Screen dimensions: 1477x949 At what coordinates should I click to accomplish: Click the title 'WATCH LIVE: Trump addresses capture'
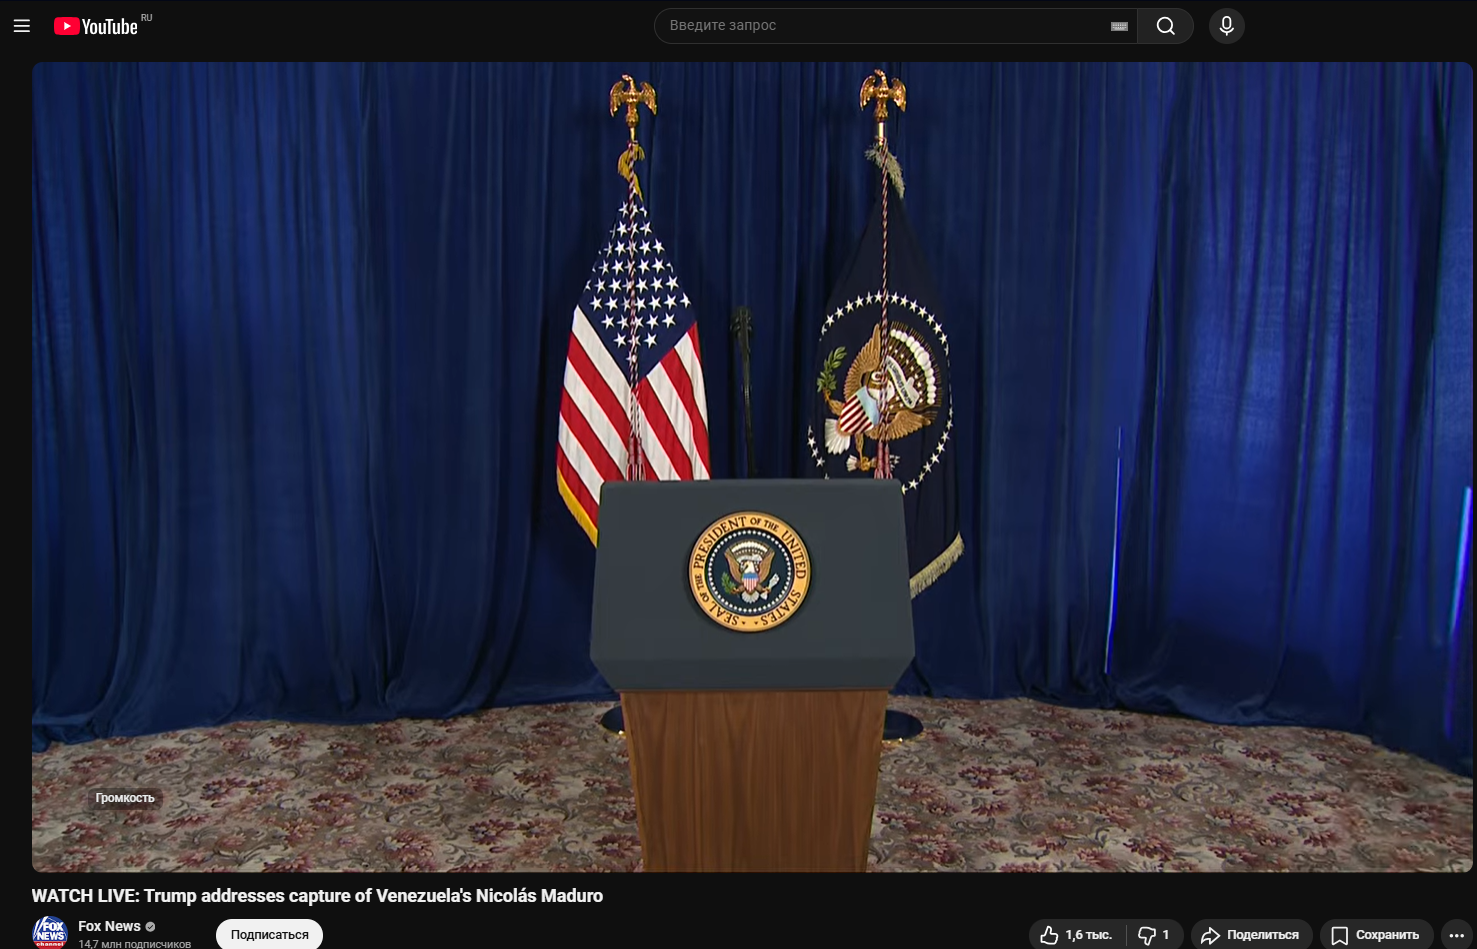tap(317, 896)
